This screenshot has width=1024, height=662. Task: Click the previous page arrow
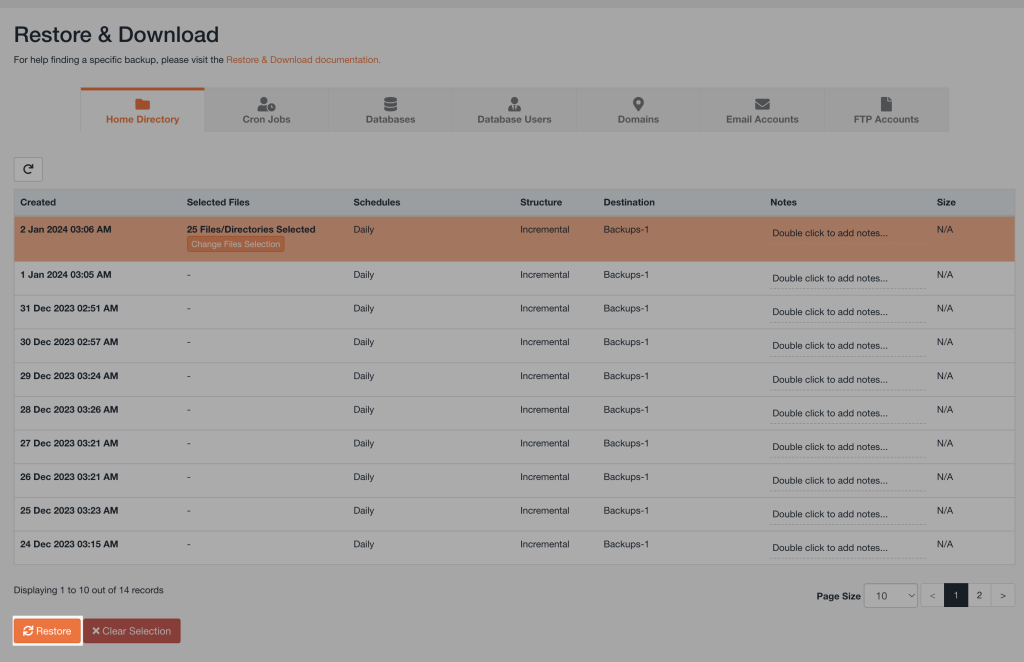[x=932, y=595]
